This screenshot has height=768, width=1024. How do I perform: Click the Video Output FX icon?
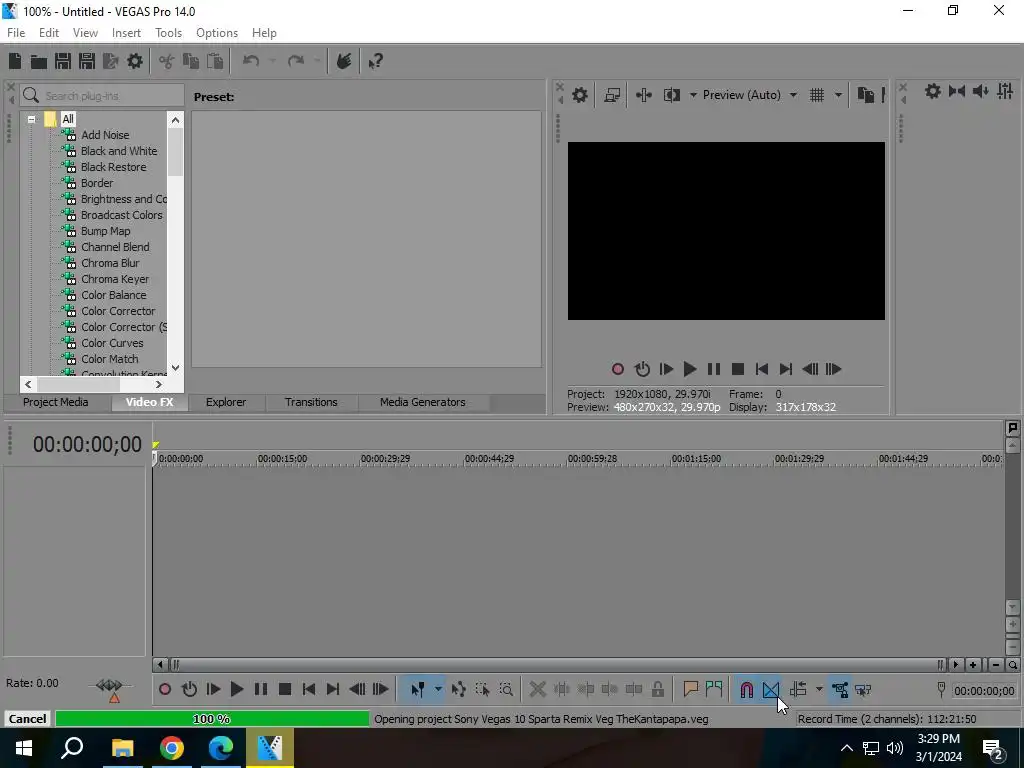coord(644,95)
